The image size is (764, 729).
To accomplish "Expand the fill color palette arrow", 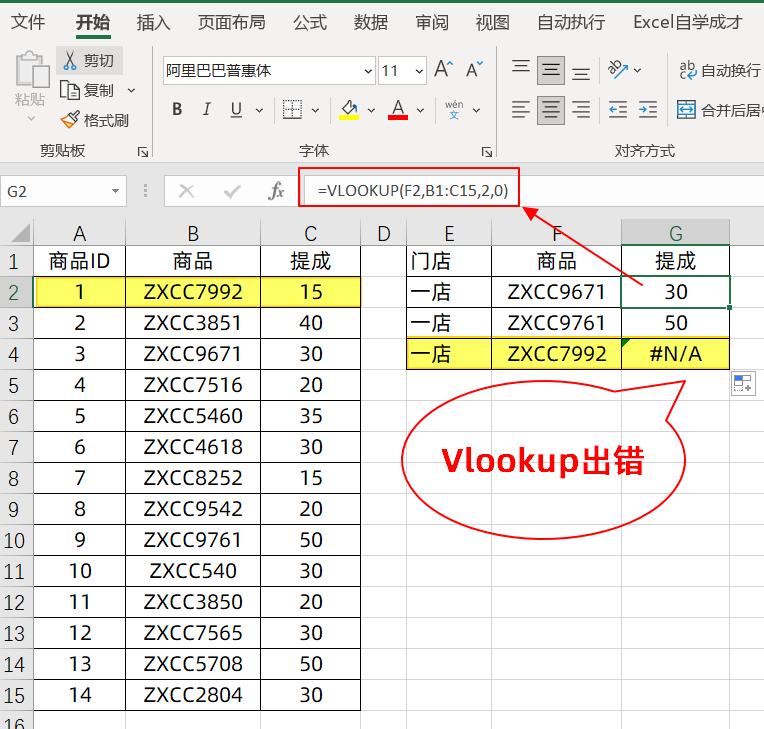I will [371, 111].
